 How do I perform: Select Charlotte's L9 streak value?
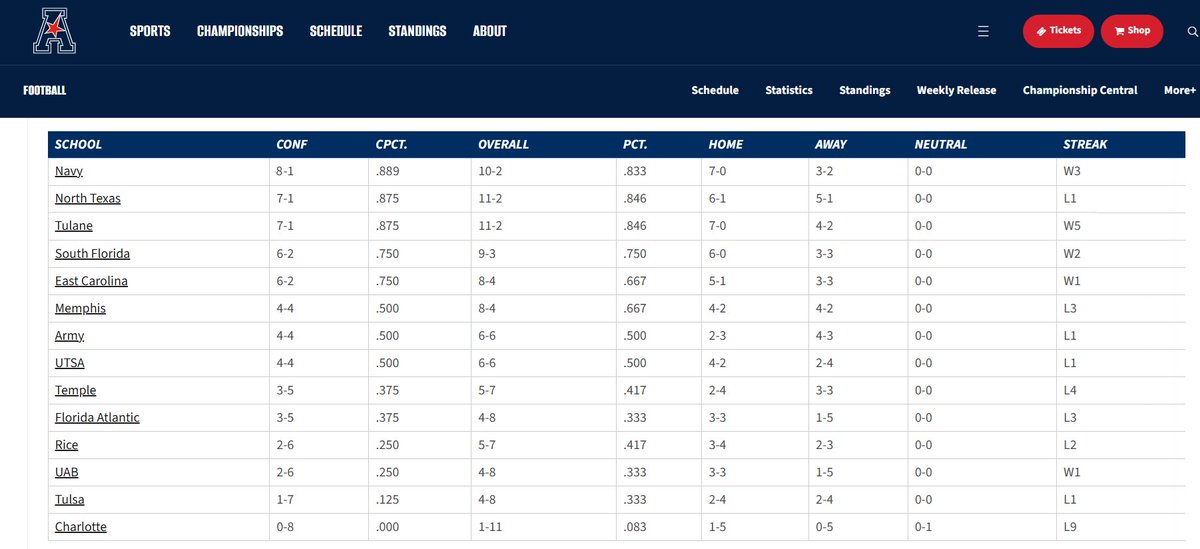click(x=1071, y=527)
